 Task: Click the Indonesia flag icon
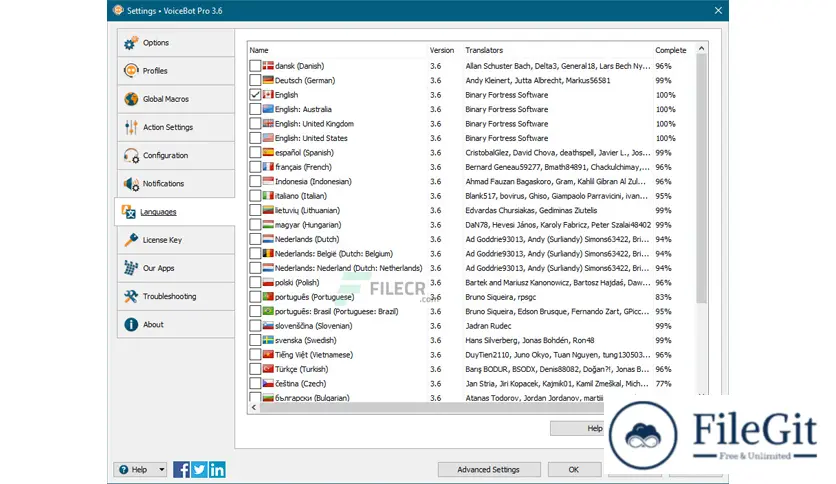tap(268, 181)
